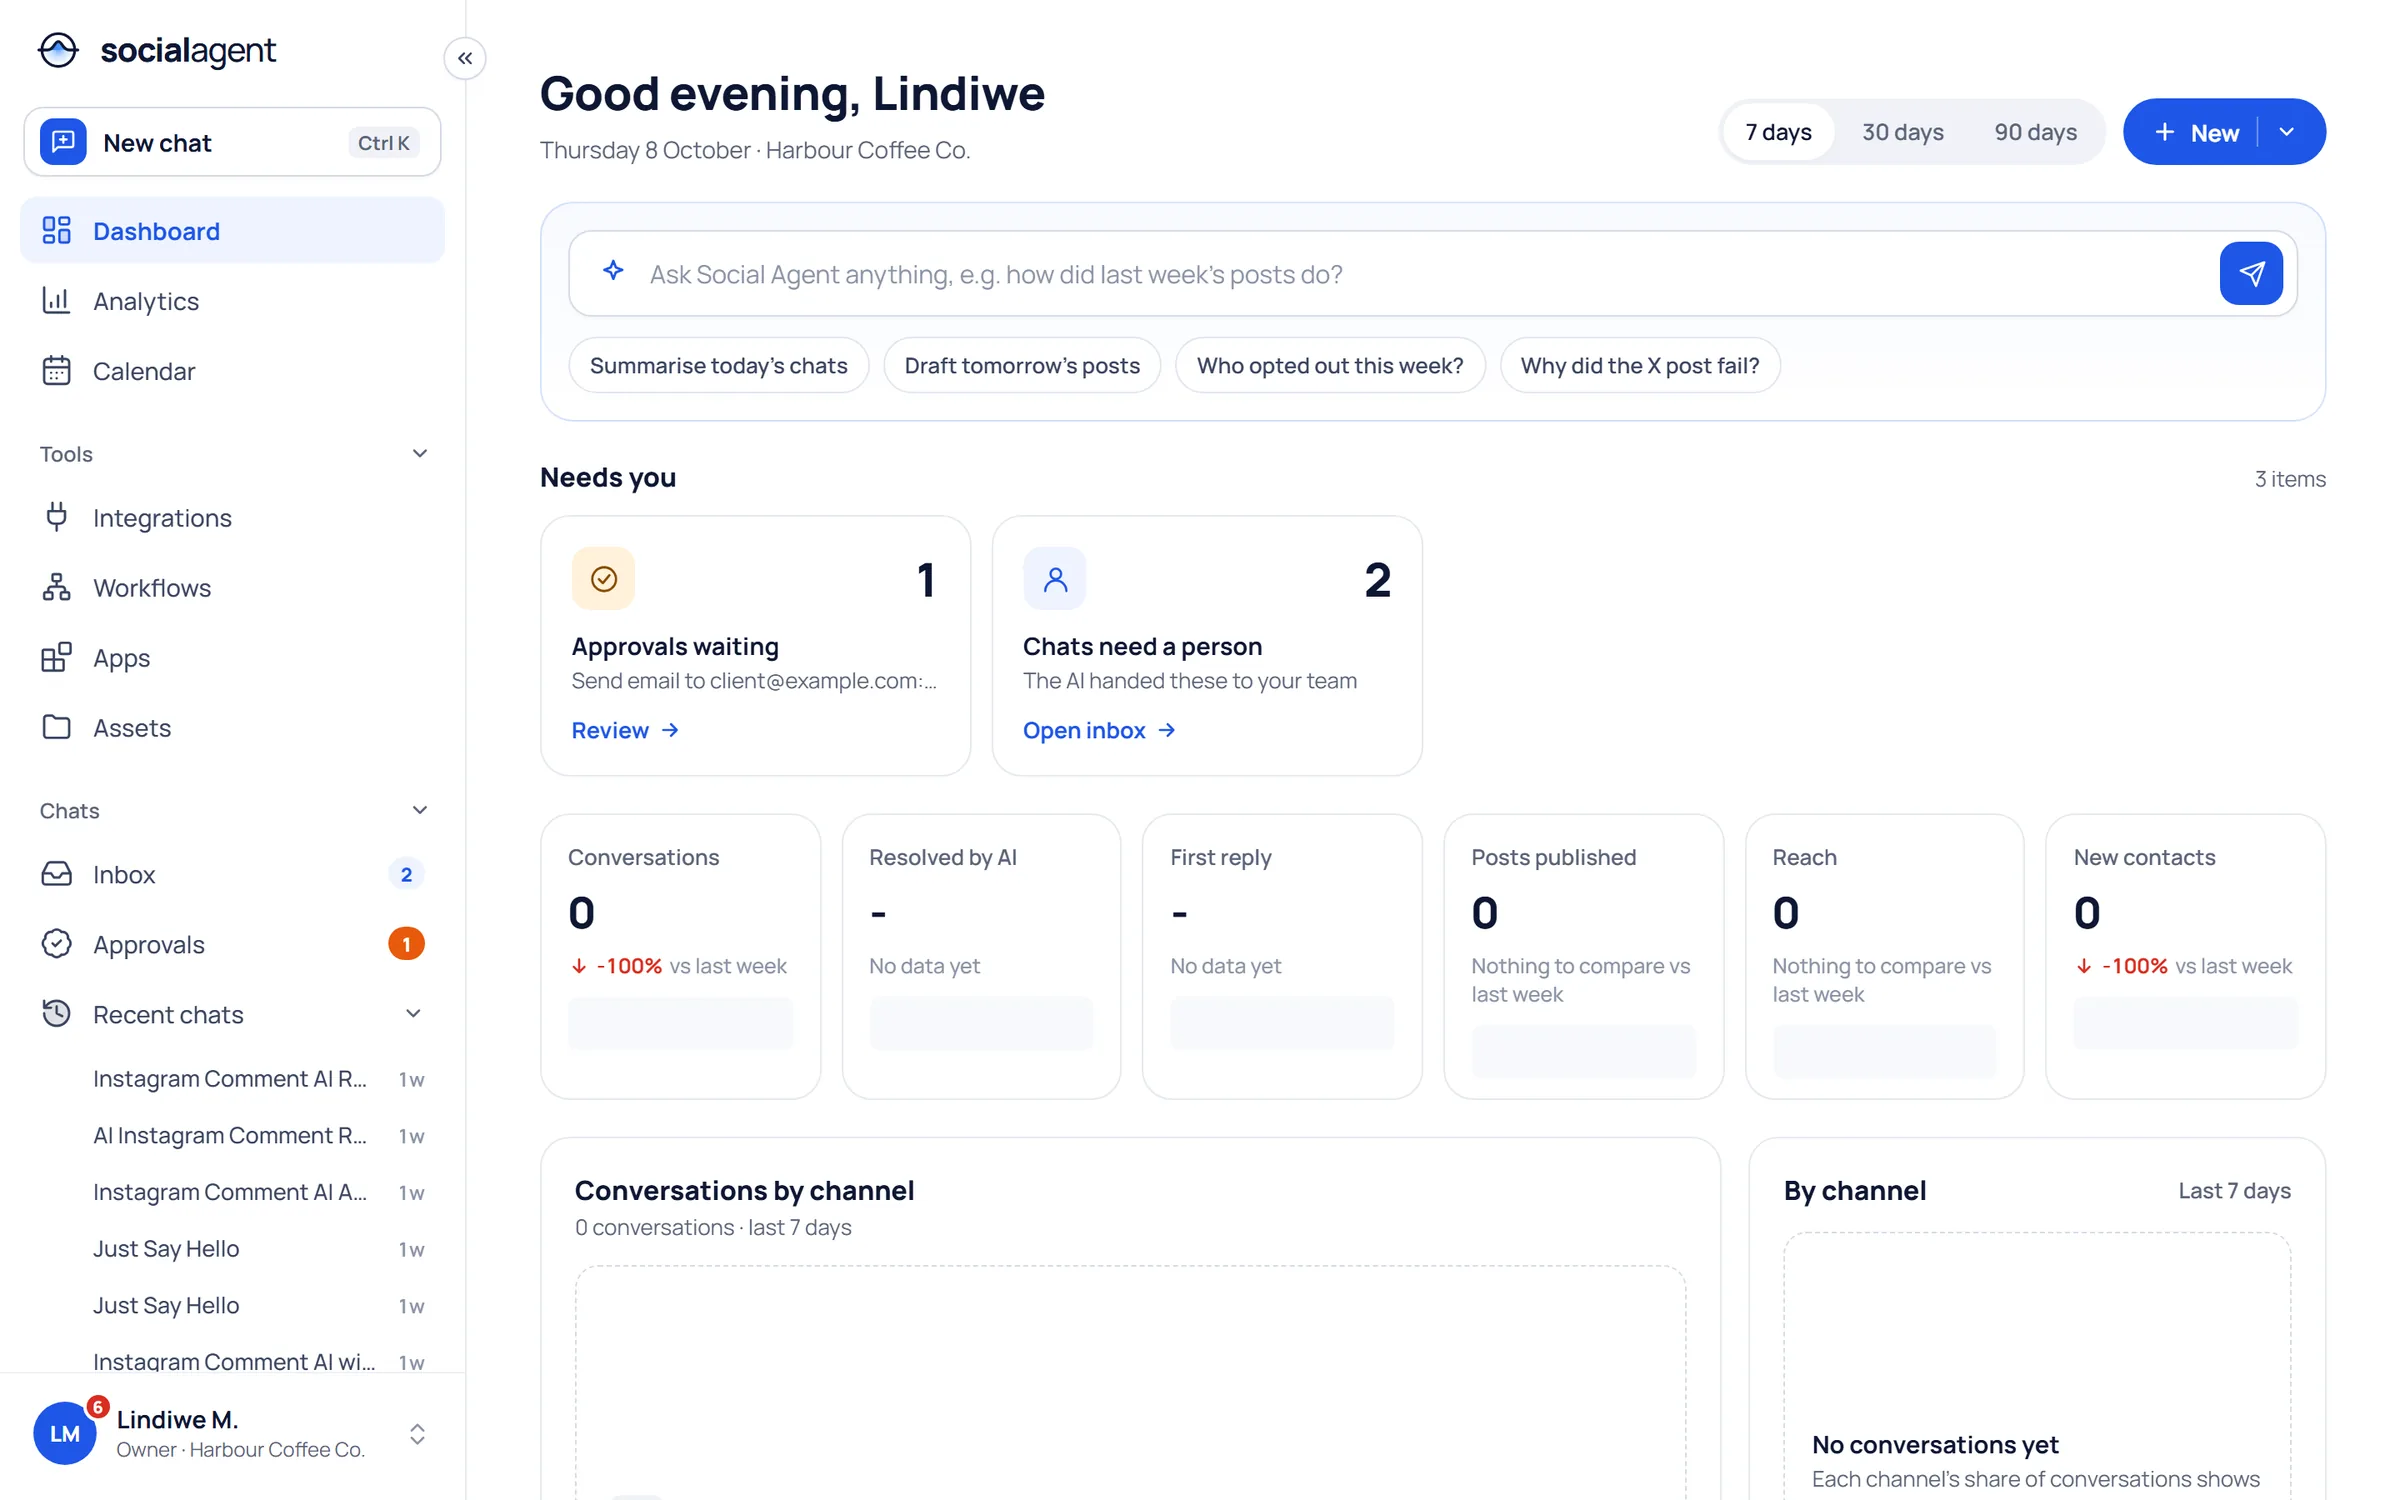Click the New chat message icon
Image resolution: width=2400 pixels, height=1500 pixels.
(x=63, y=142)
